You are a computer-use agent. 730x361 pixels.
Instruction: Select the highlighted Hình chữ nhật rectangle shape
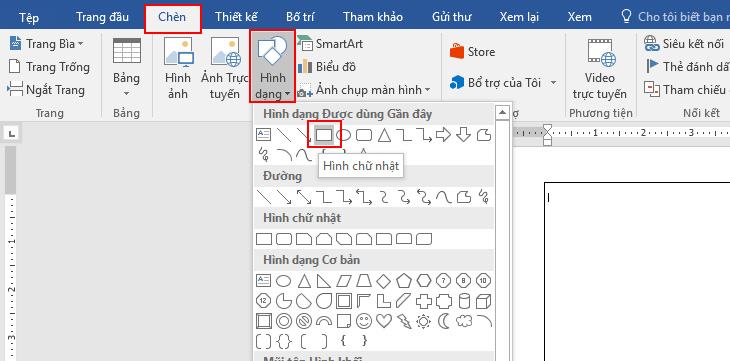coord(324,135)
